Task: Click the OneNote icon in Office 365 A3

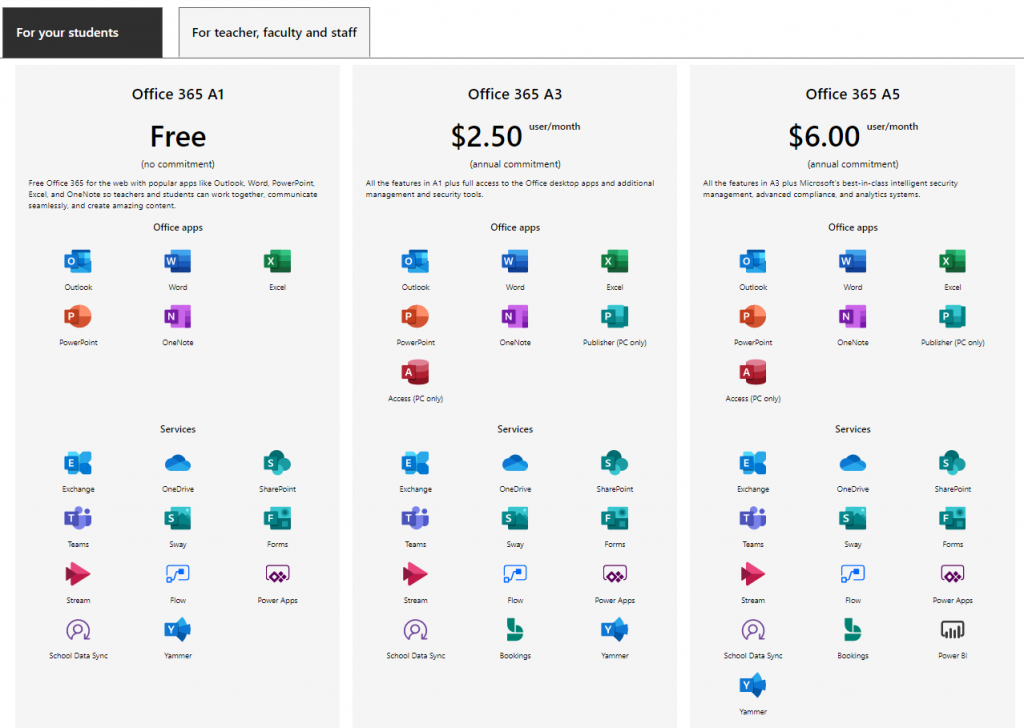Action: coord(515,317)
